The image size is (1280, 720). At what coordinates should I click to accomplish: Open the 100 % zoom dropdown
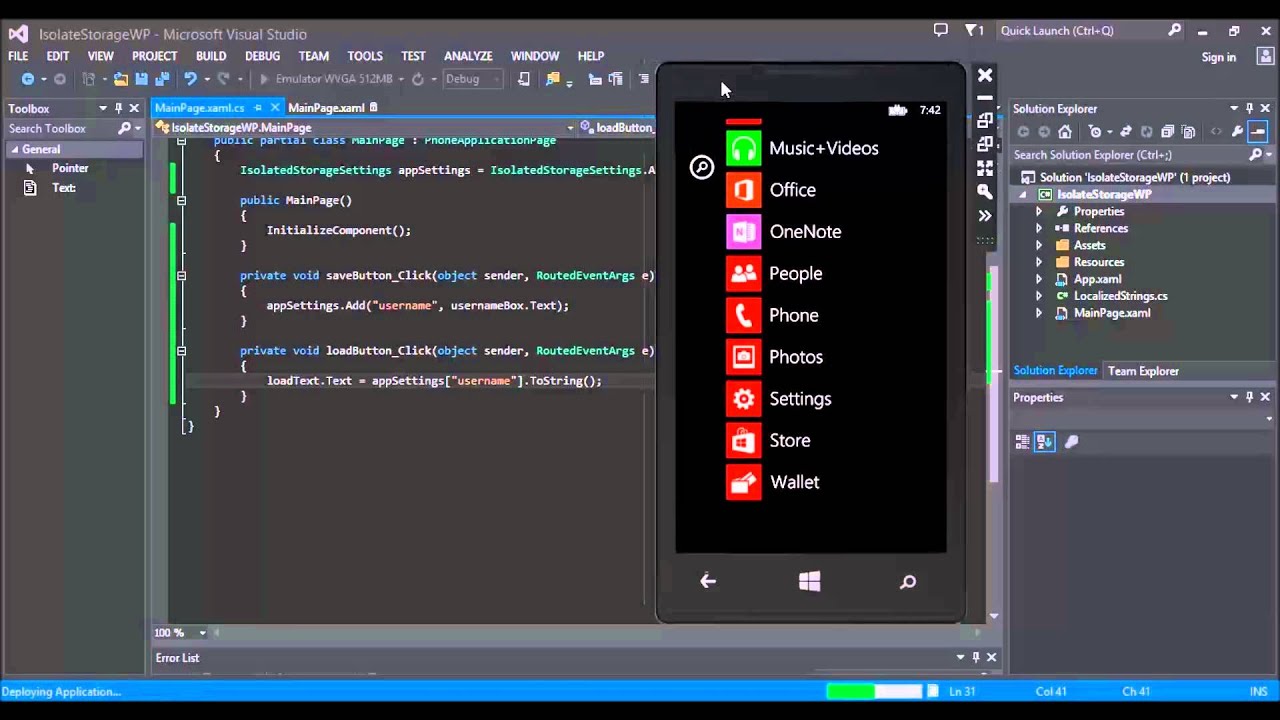coord(202,633)
